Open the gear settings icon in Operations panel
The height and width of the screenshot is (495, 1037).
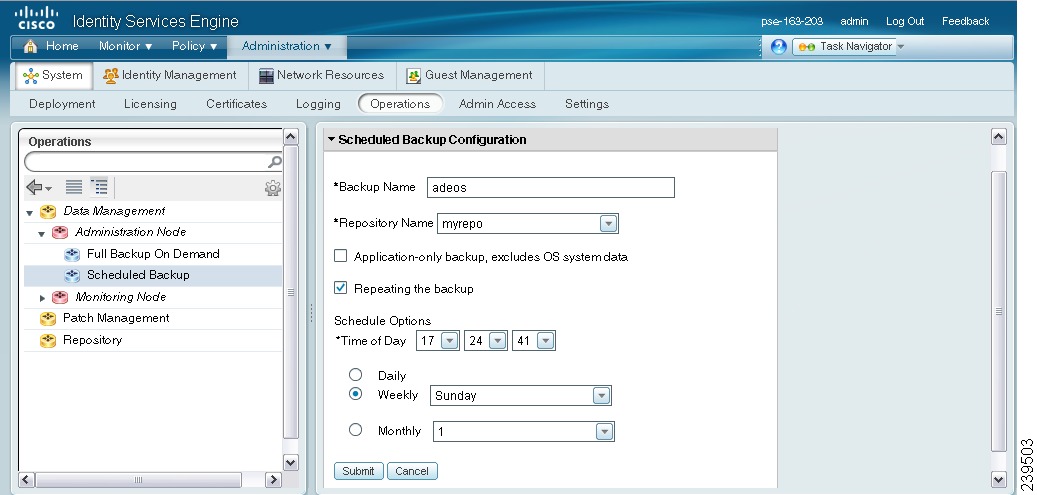(272, 188)
